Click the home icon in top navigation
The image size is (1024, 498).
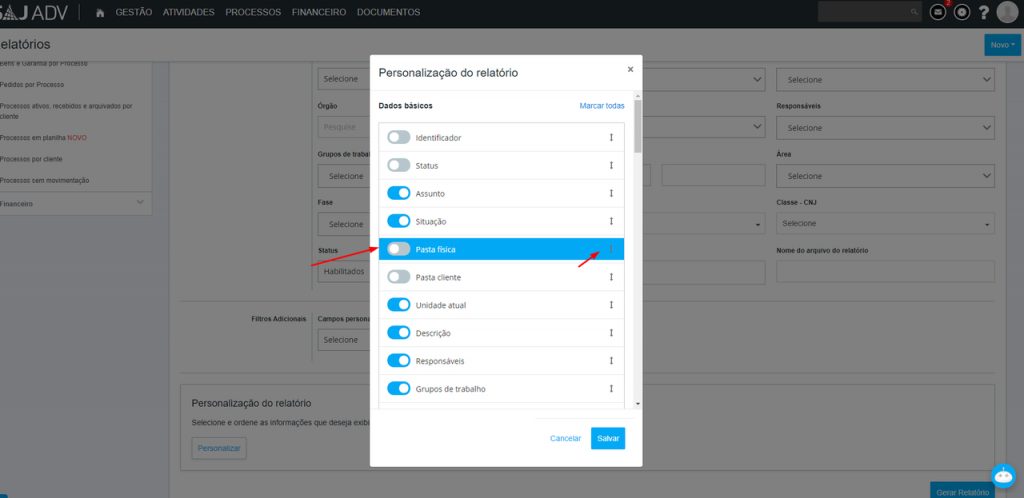tap(100, 12)
